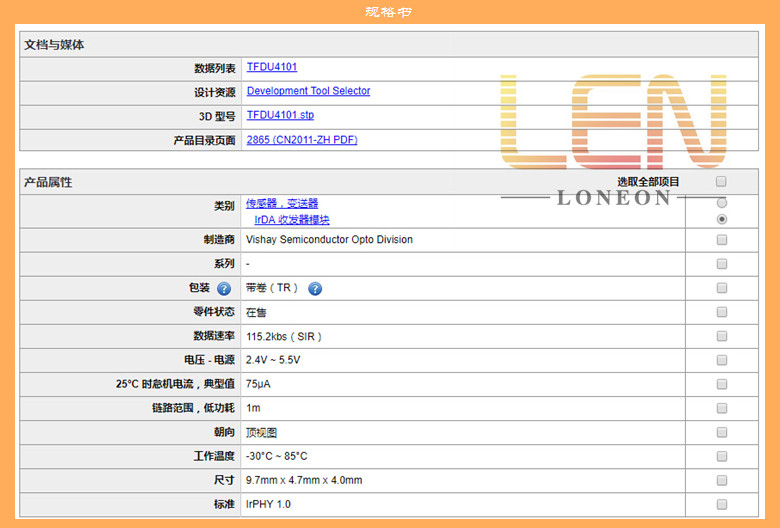Viewport: 780px width, 528px height.
Task: Check the 零件状态 row checkbox
Action: pyautogui.click(x=721, y=312)
